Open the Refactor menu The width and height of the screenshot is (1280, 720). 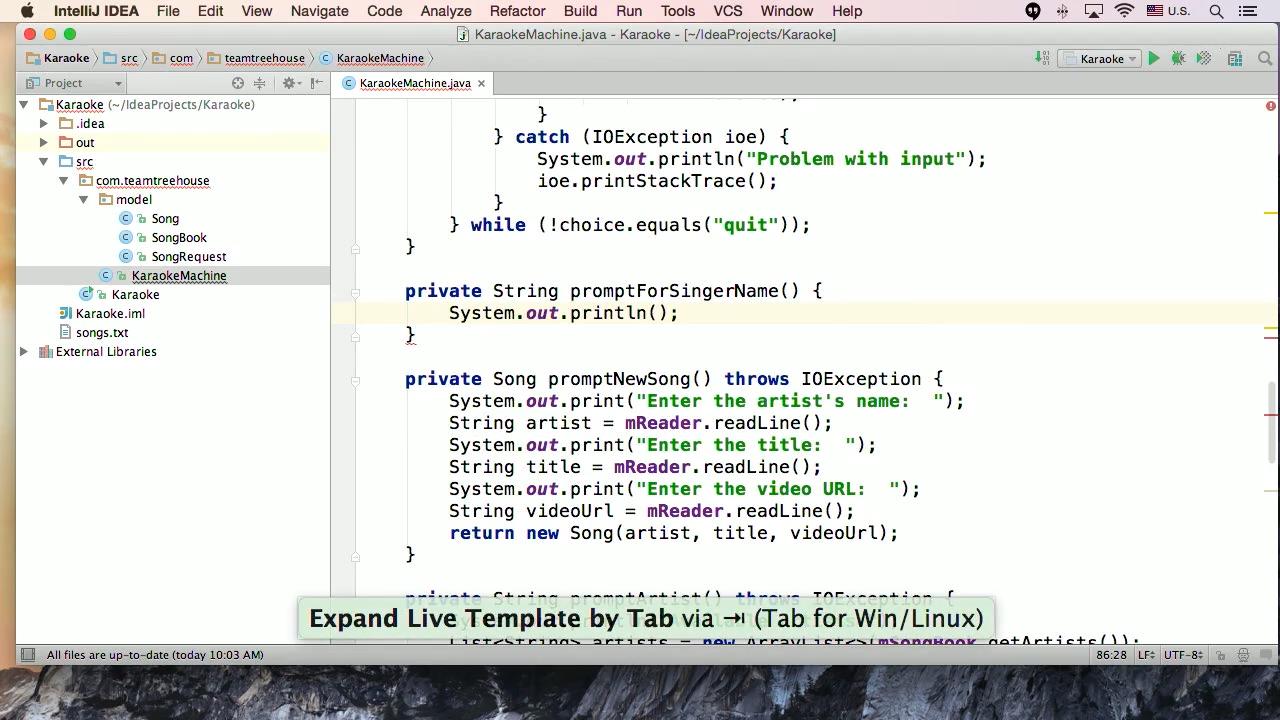click(517, 11)
